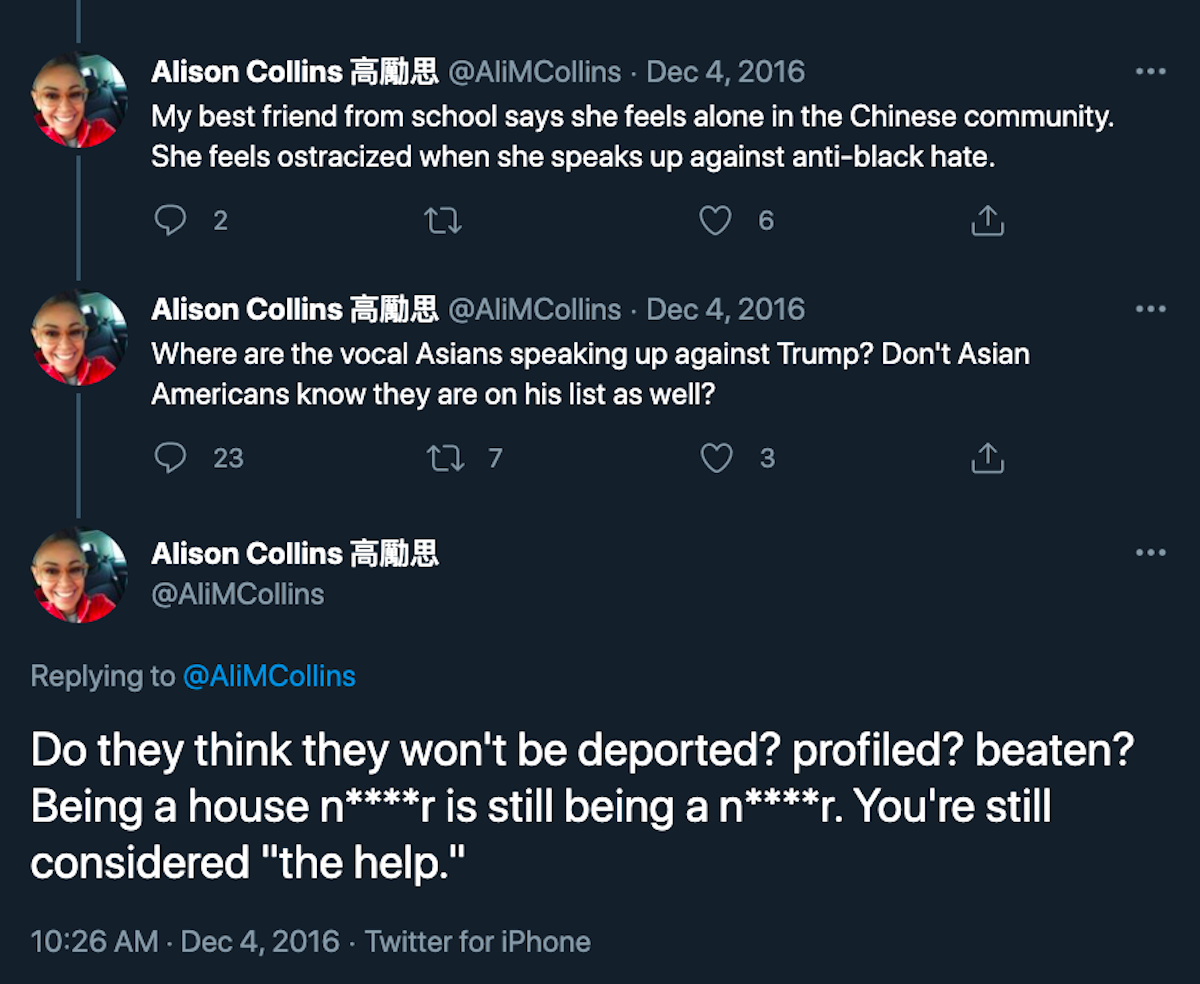Click the second tweet's Dec 4, 2016 date
The image size is (1200, 984).
click(x=725, y=310)
